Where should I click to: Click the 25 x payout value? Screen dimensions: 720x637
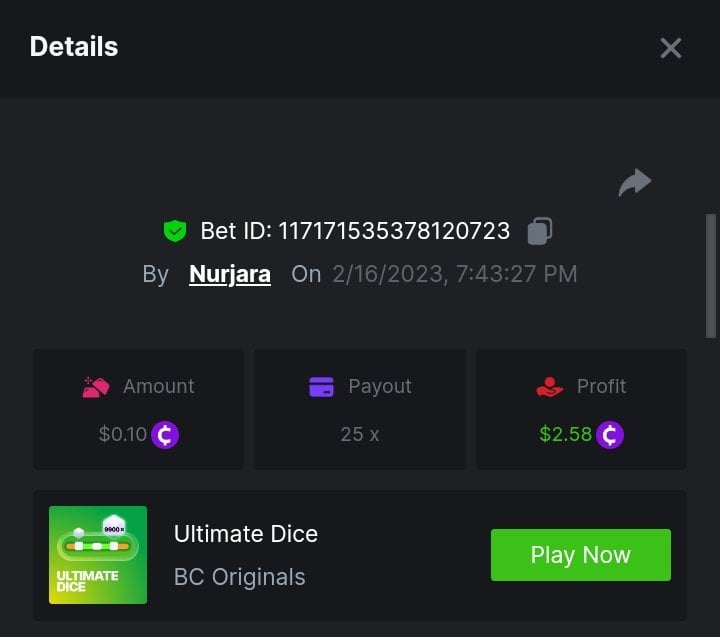point(360,435)
